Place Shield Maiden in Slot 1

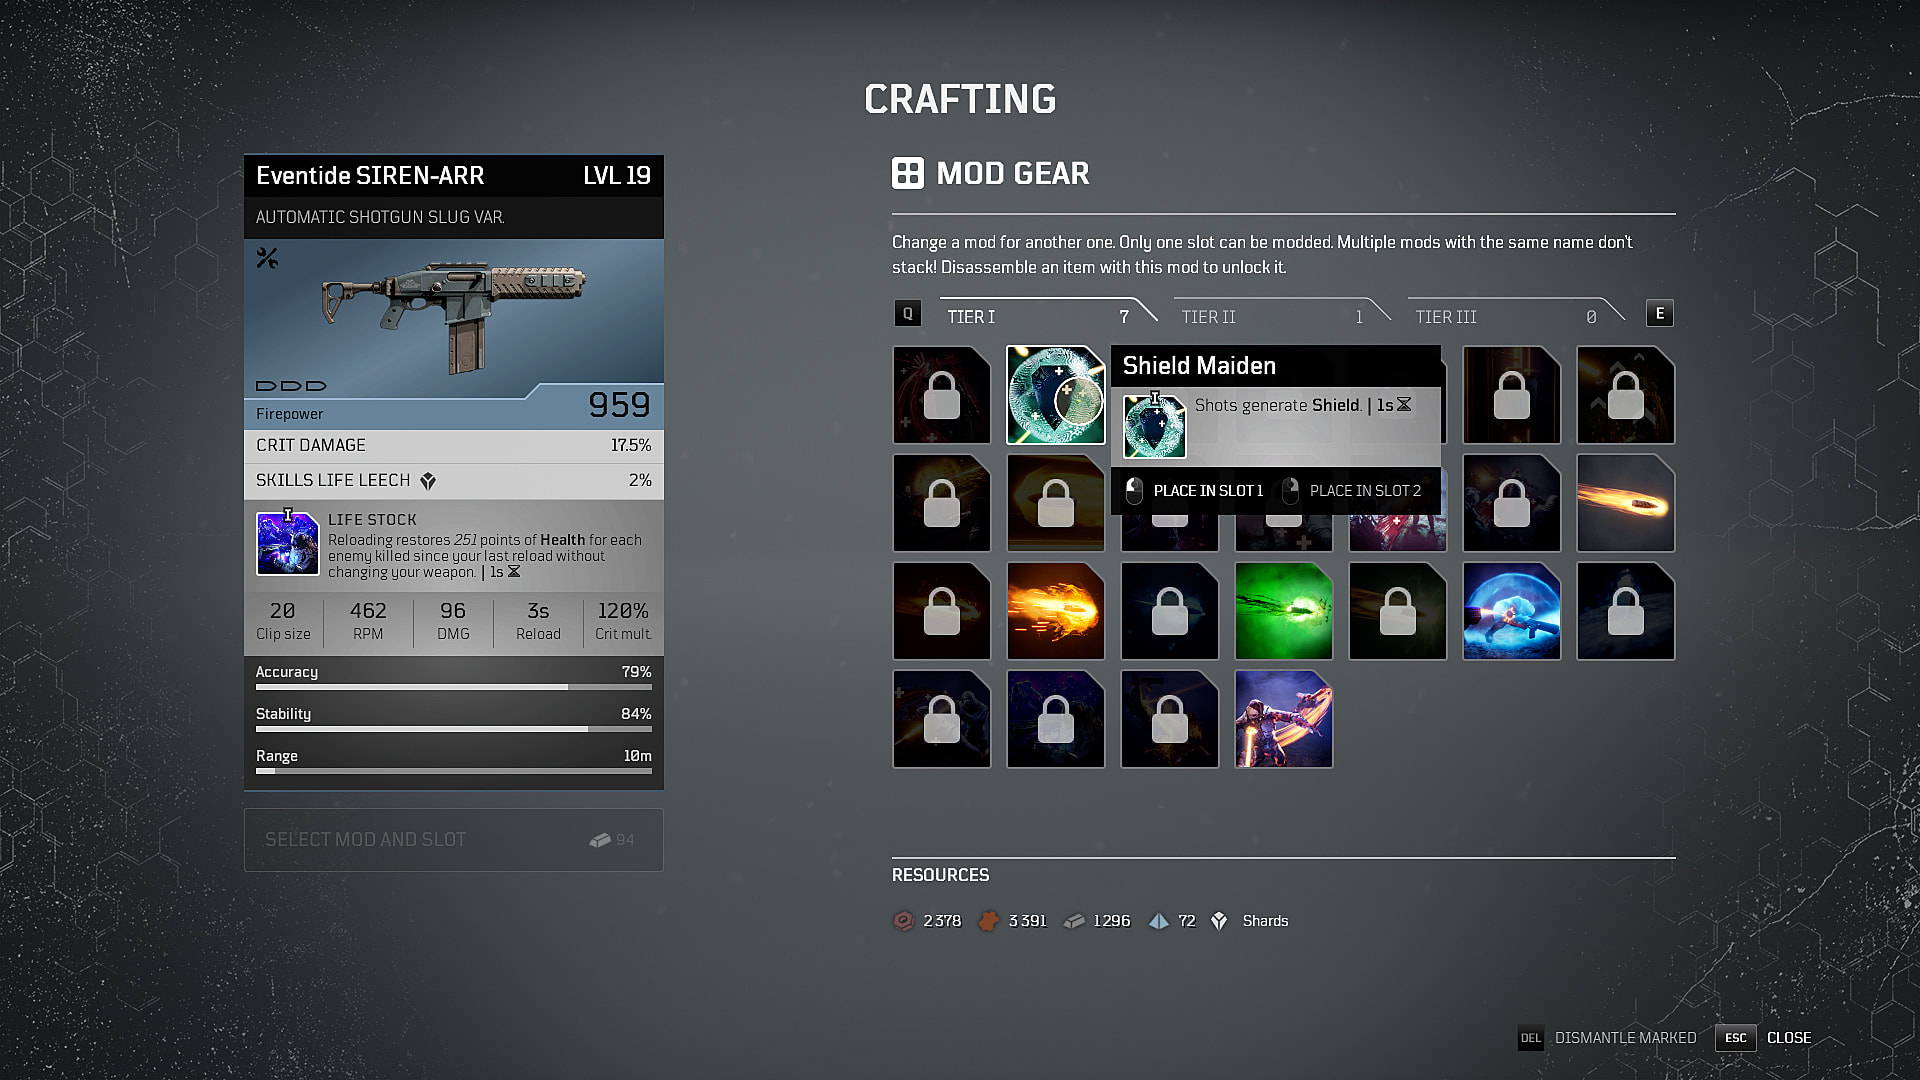[1200, 491]
